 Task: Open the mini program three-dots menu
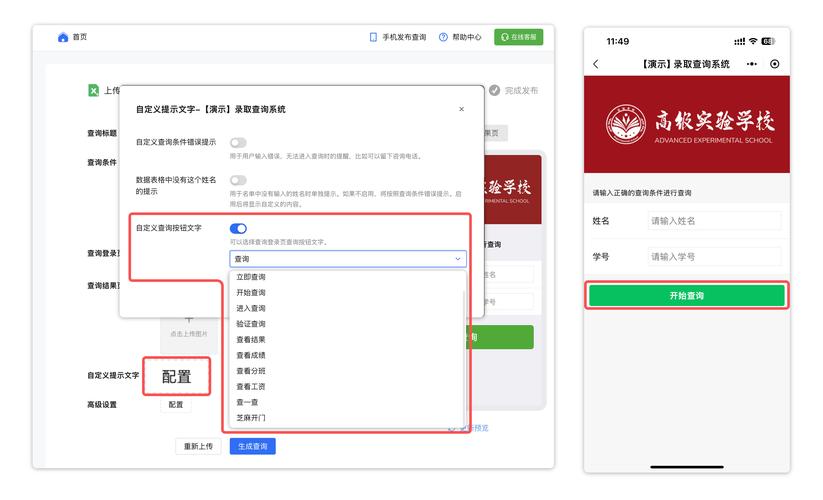tap(752, 64)
